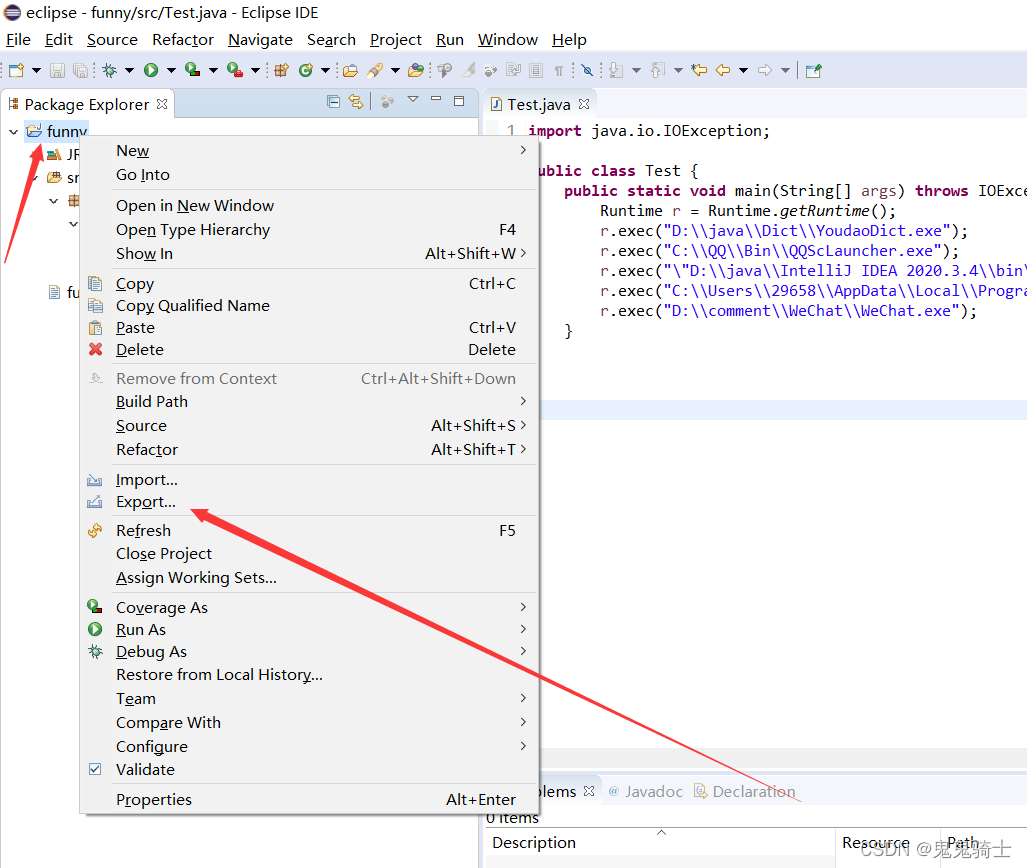1027x868 pixels.
Task: Click the Save toolbar icon
Action: coord(58,70)
